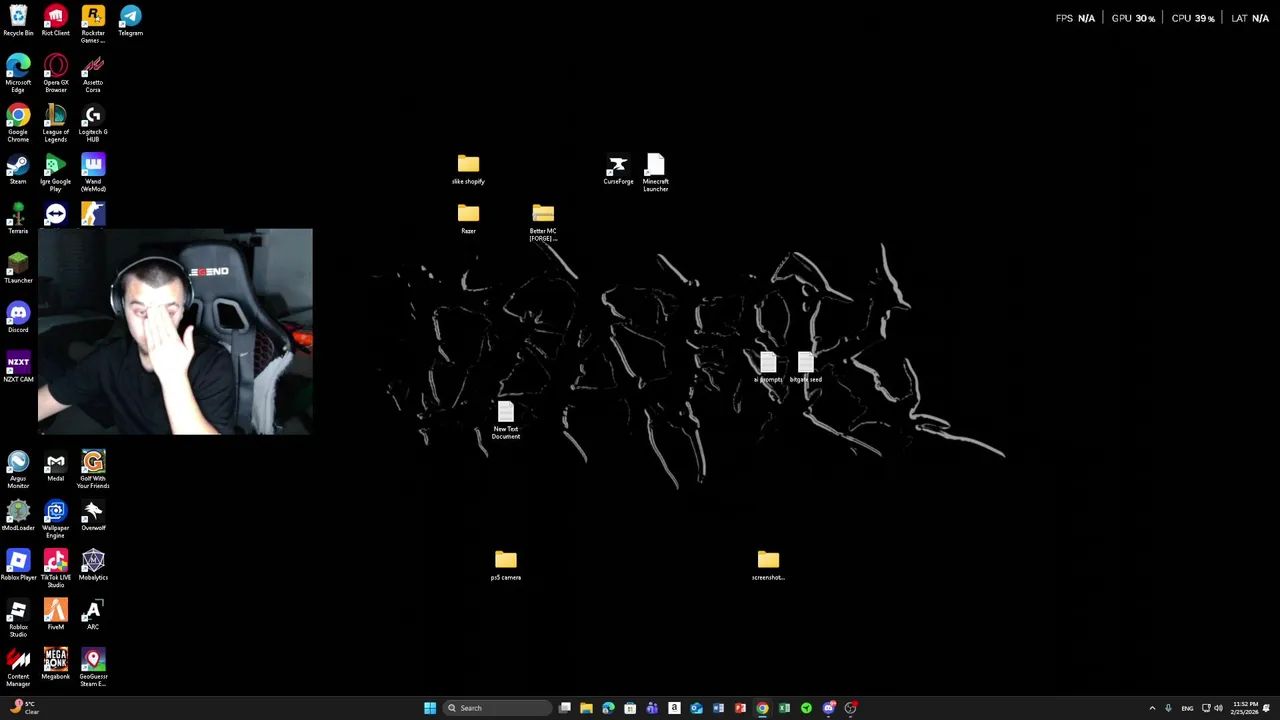Open Excel from the taskbar
The height and width of the screenshot is (720, 1280).
pyautogui.click(x=784, y=708)
